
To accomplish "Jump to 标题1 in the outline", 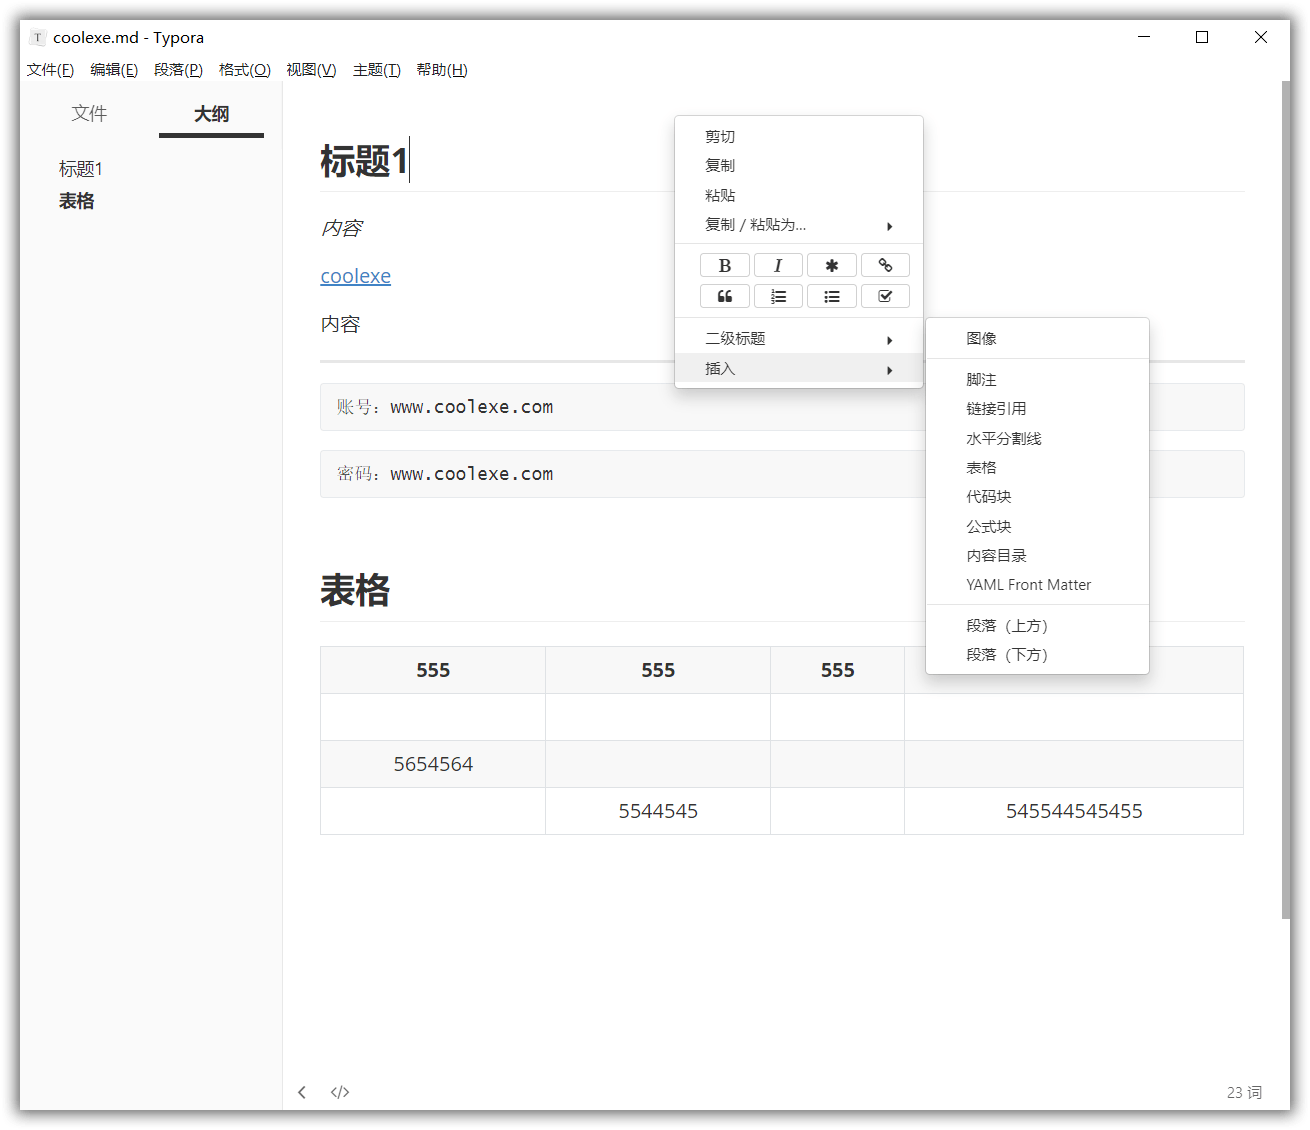I will coord(80,168).
